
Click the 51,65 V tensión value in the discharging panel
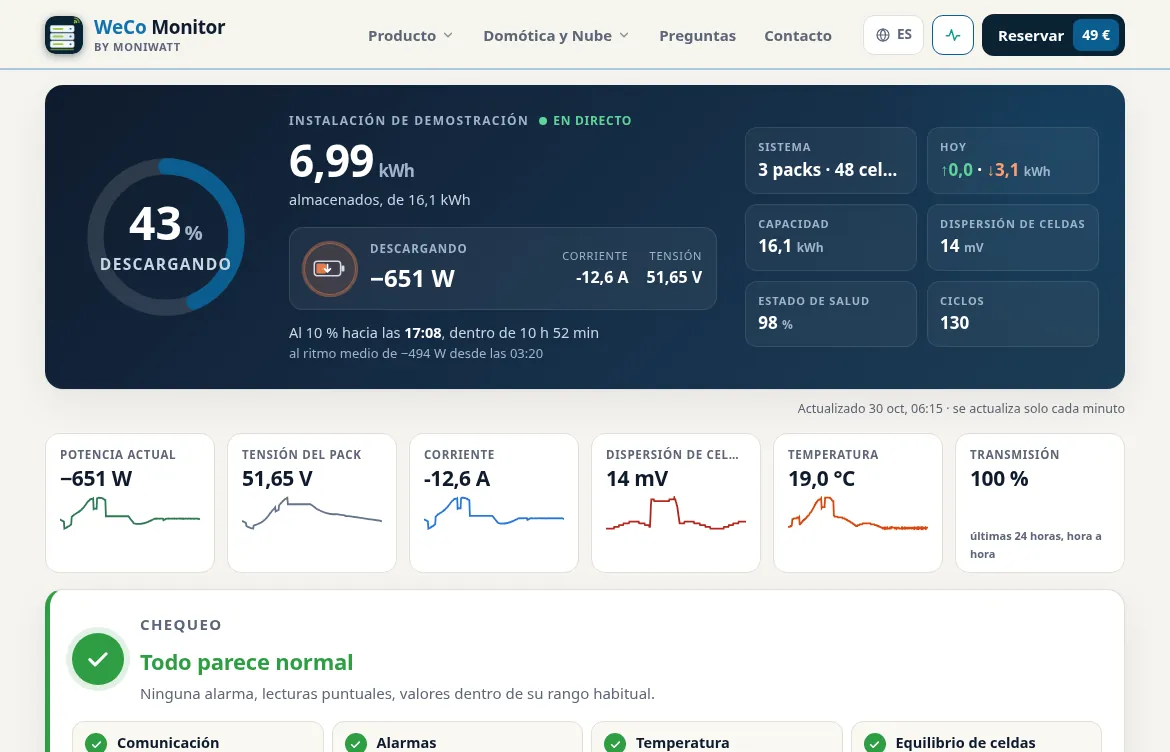coord(674,278)
